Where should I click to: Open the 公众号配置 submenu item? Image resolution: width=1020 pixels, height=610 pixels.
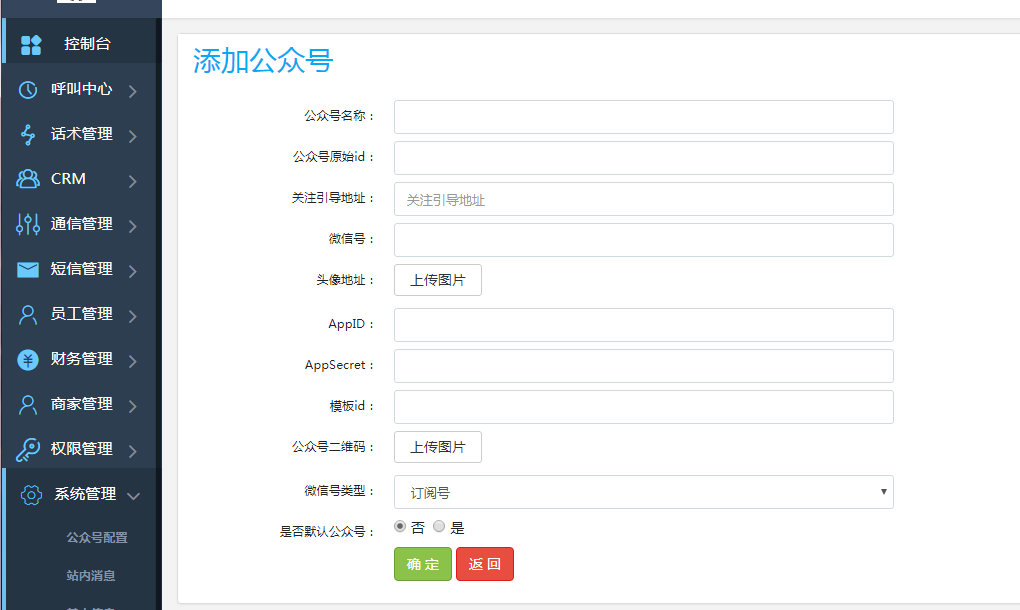97,538
